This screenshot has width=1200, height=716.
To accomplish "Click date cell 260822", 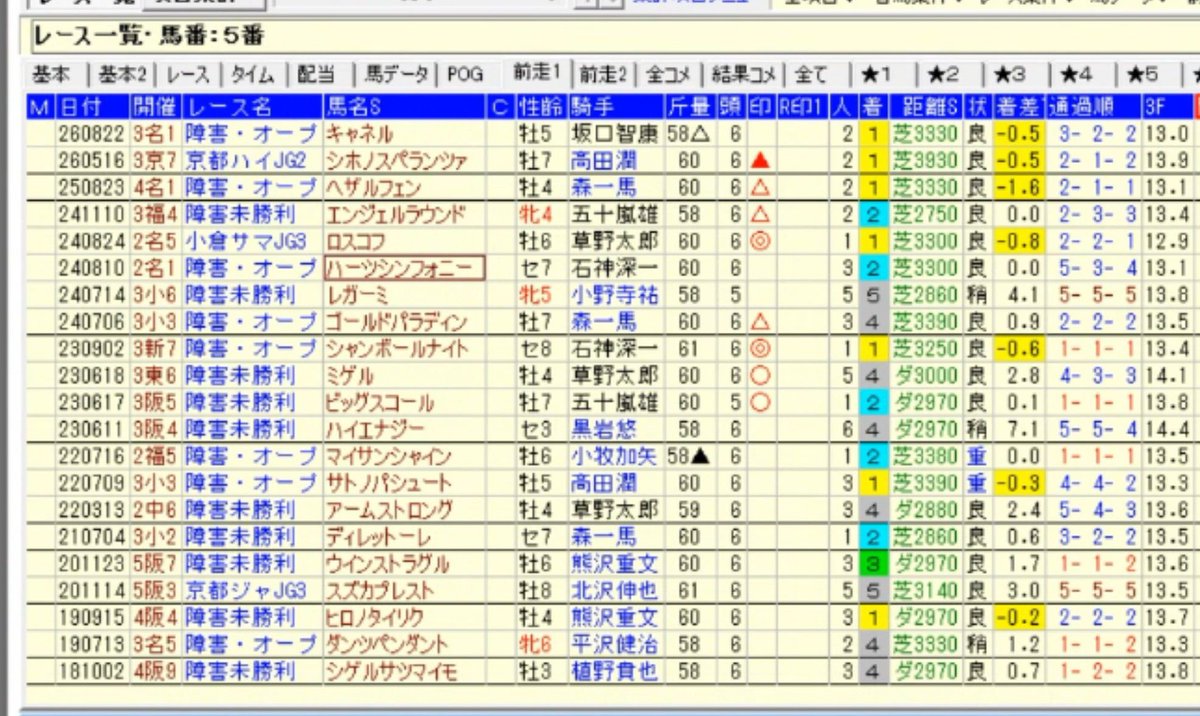I will (x=92, y=134).
